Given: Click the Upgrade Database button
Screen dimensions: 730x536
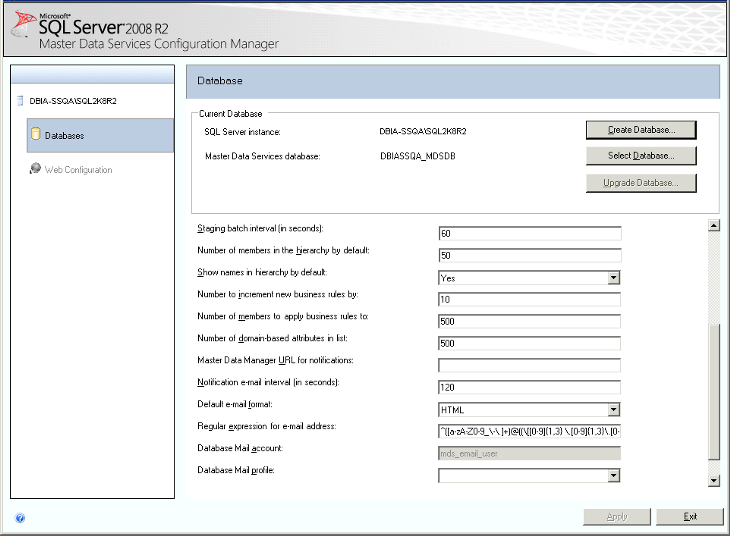Looking at the screenshot, I should [x=641, y=183].
